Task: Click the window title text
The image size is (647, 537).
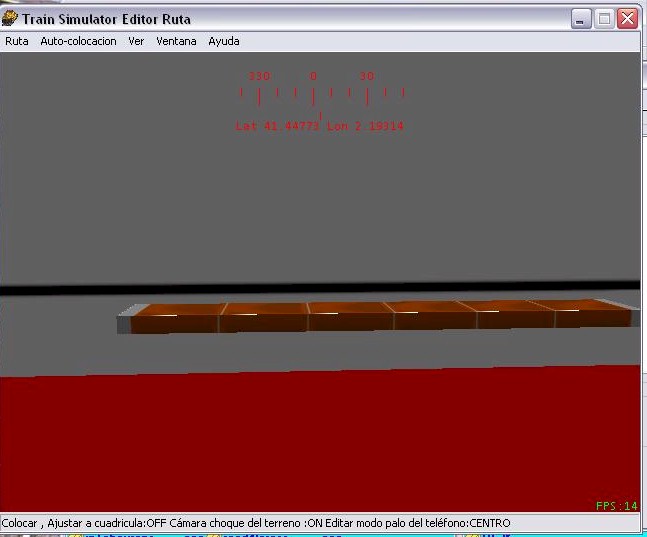Action: 106,18
